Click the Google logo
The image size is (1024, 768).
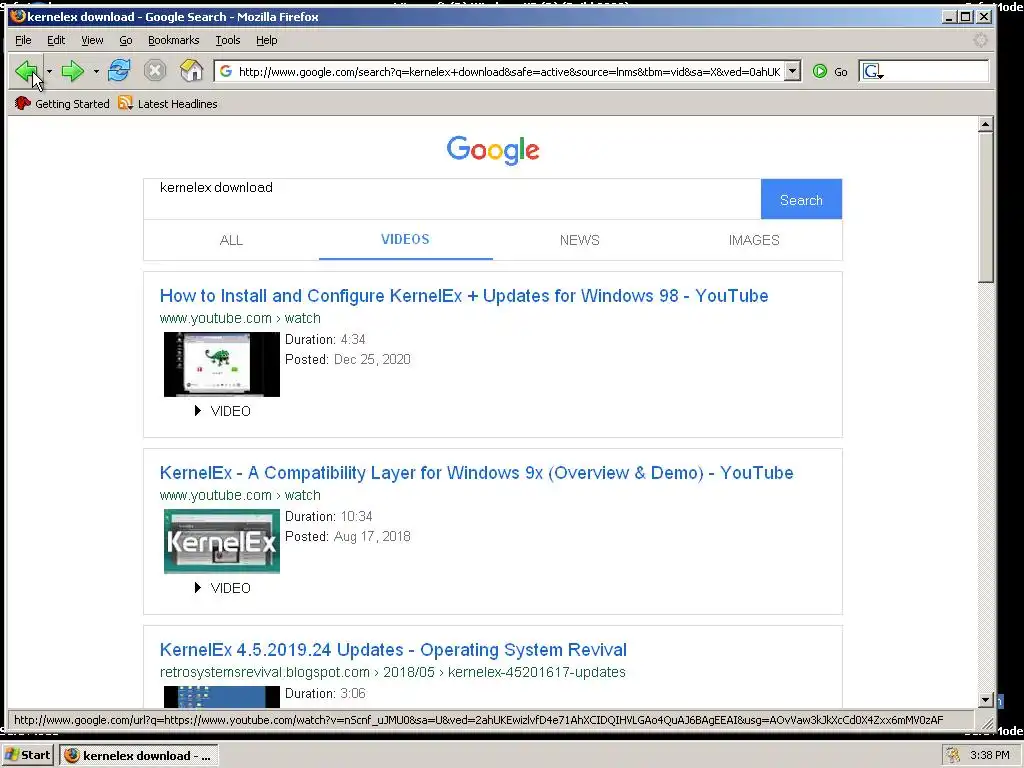click(493, 150)
